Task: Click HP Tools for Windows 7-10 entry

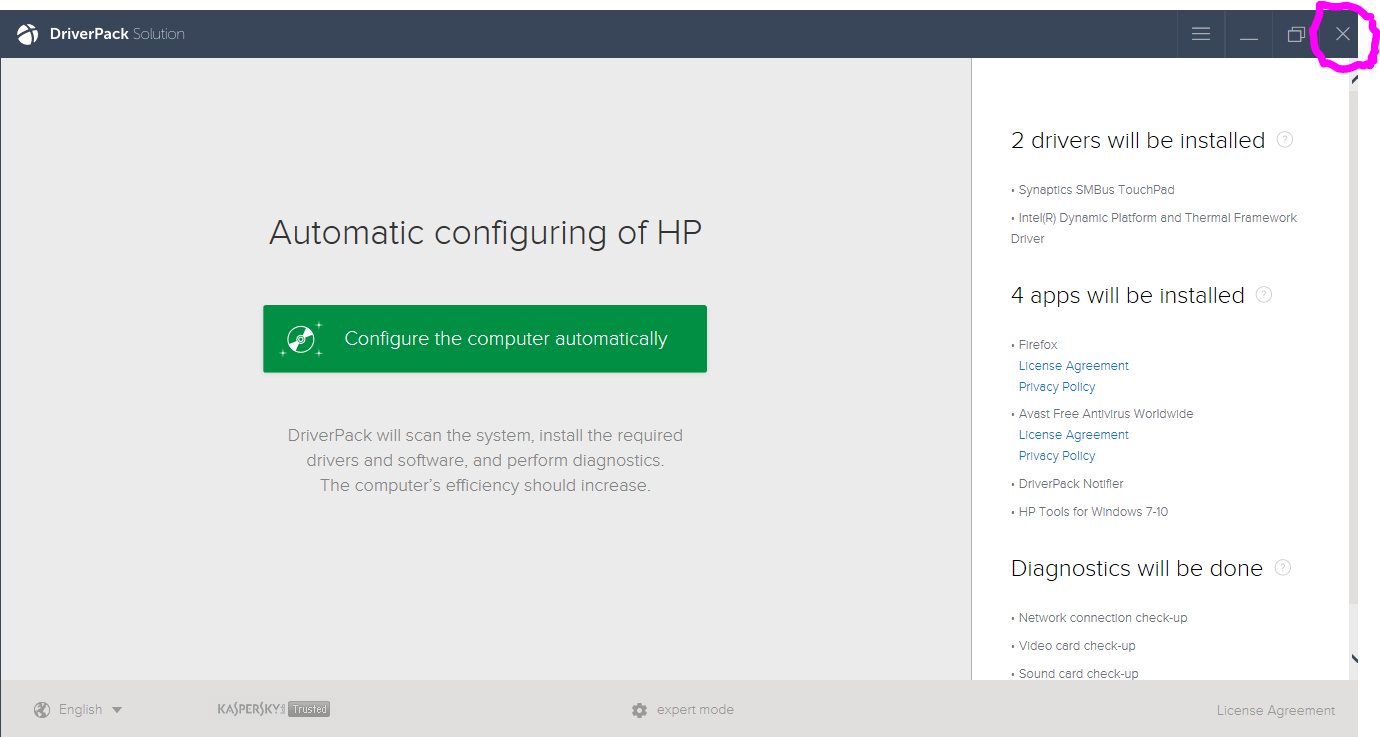Action: 1093,512
